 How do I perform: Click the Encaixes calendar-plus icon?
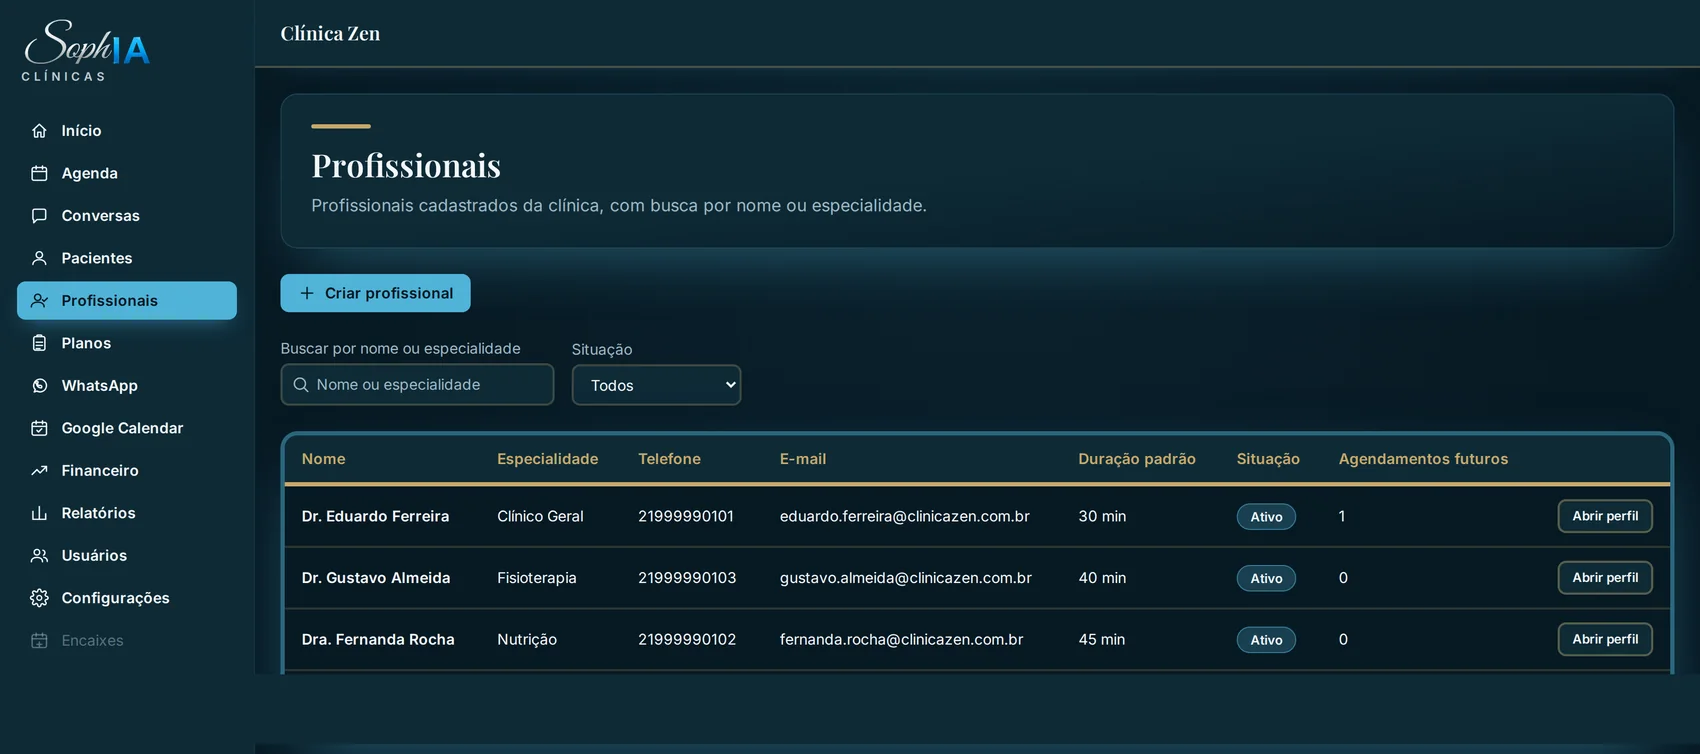39,641
